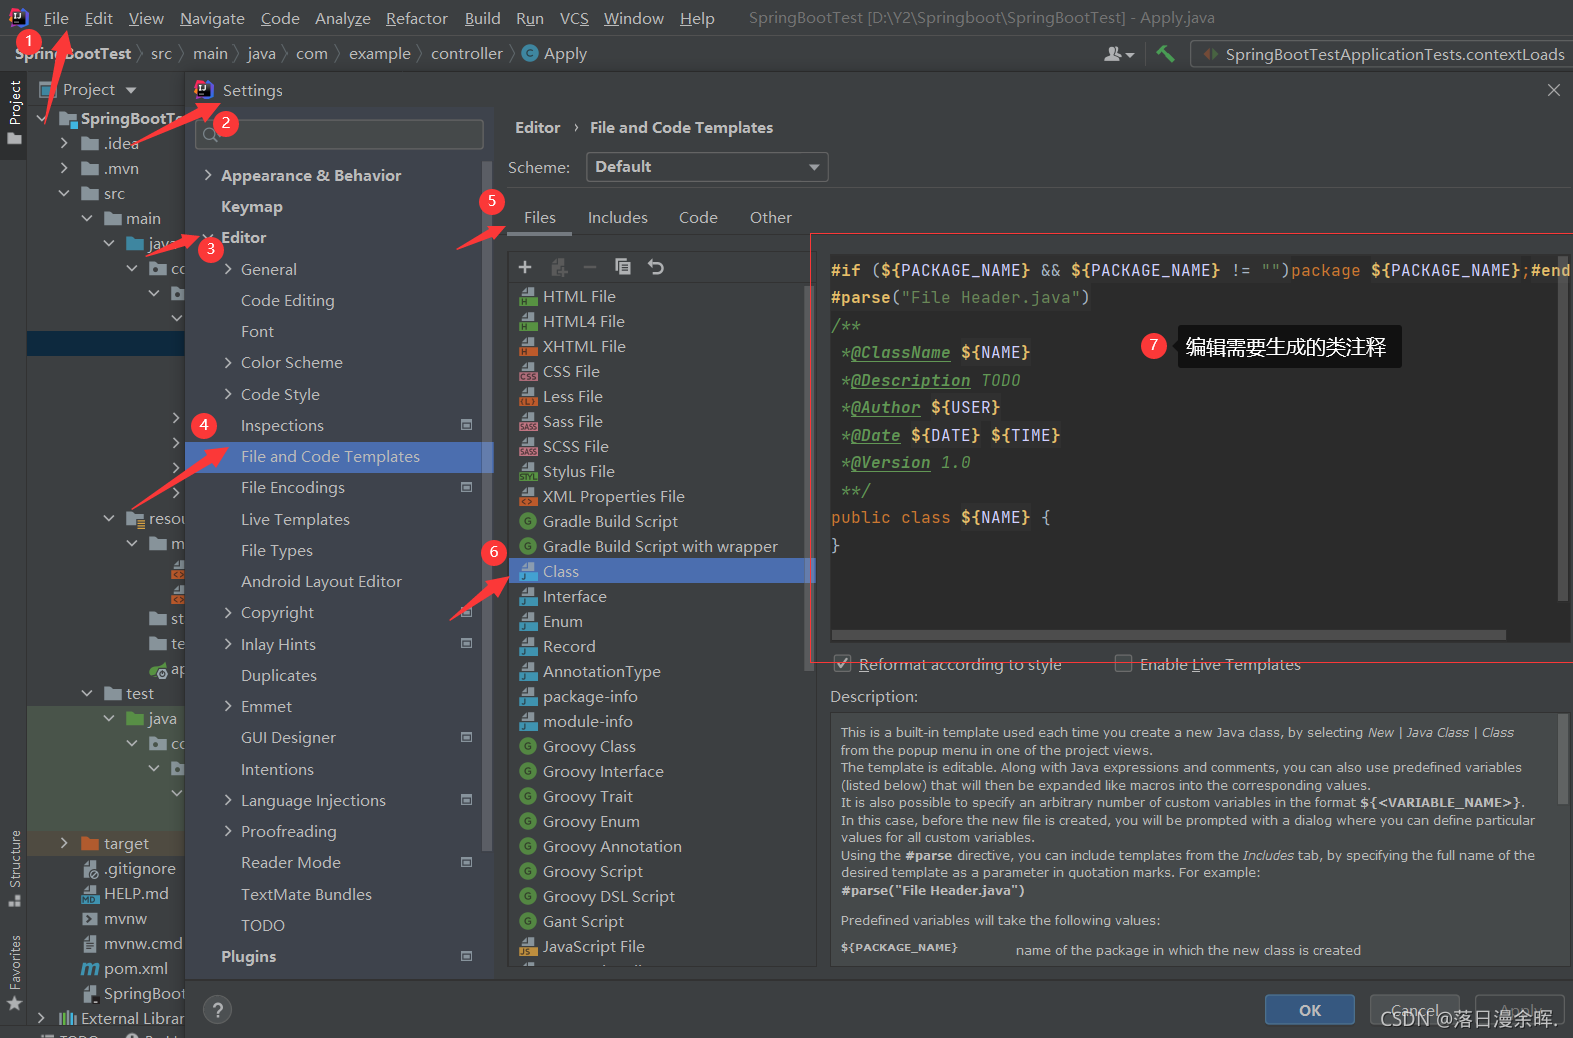Click the Copy Template icon
The height and width of the screenshot is (1038, 1573).
(x=623, y=267)
